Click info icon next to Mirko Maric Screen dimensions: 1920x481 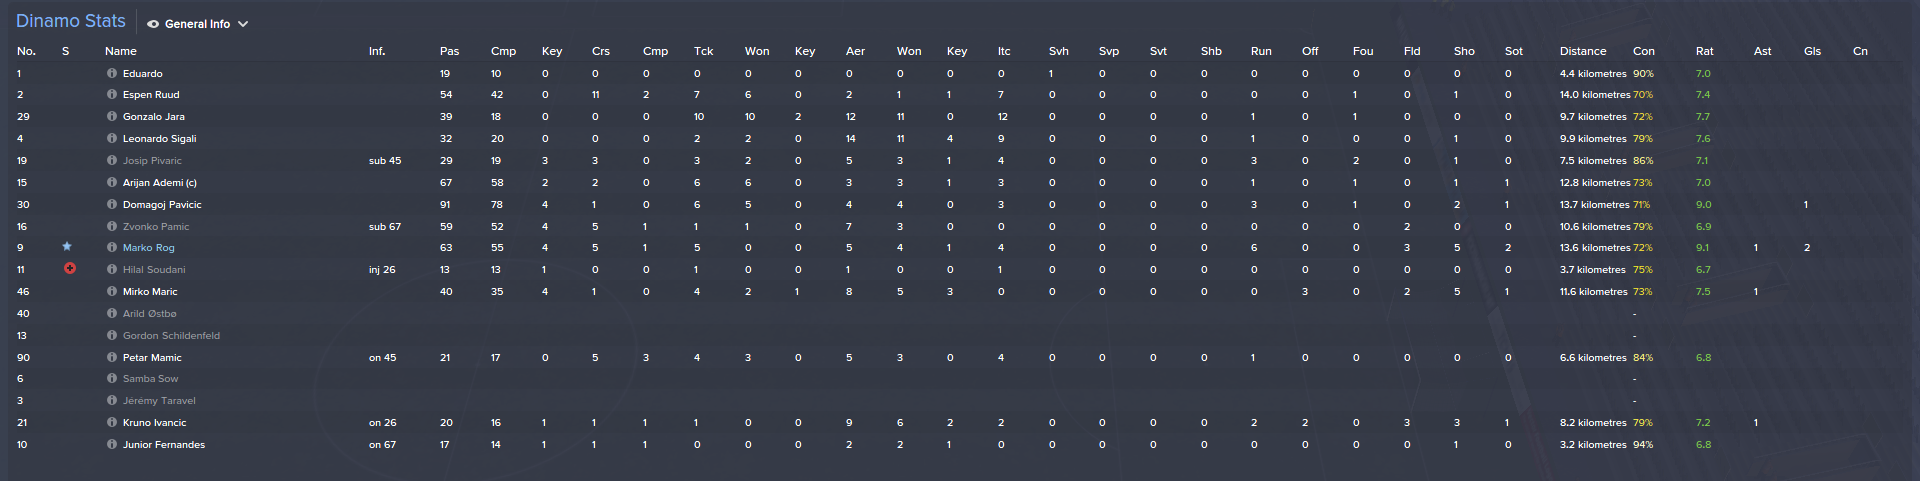pyautogui.click(x=112, y=291)
